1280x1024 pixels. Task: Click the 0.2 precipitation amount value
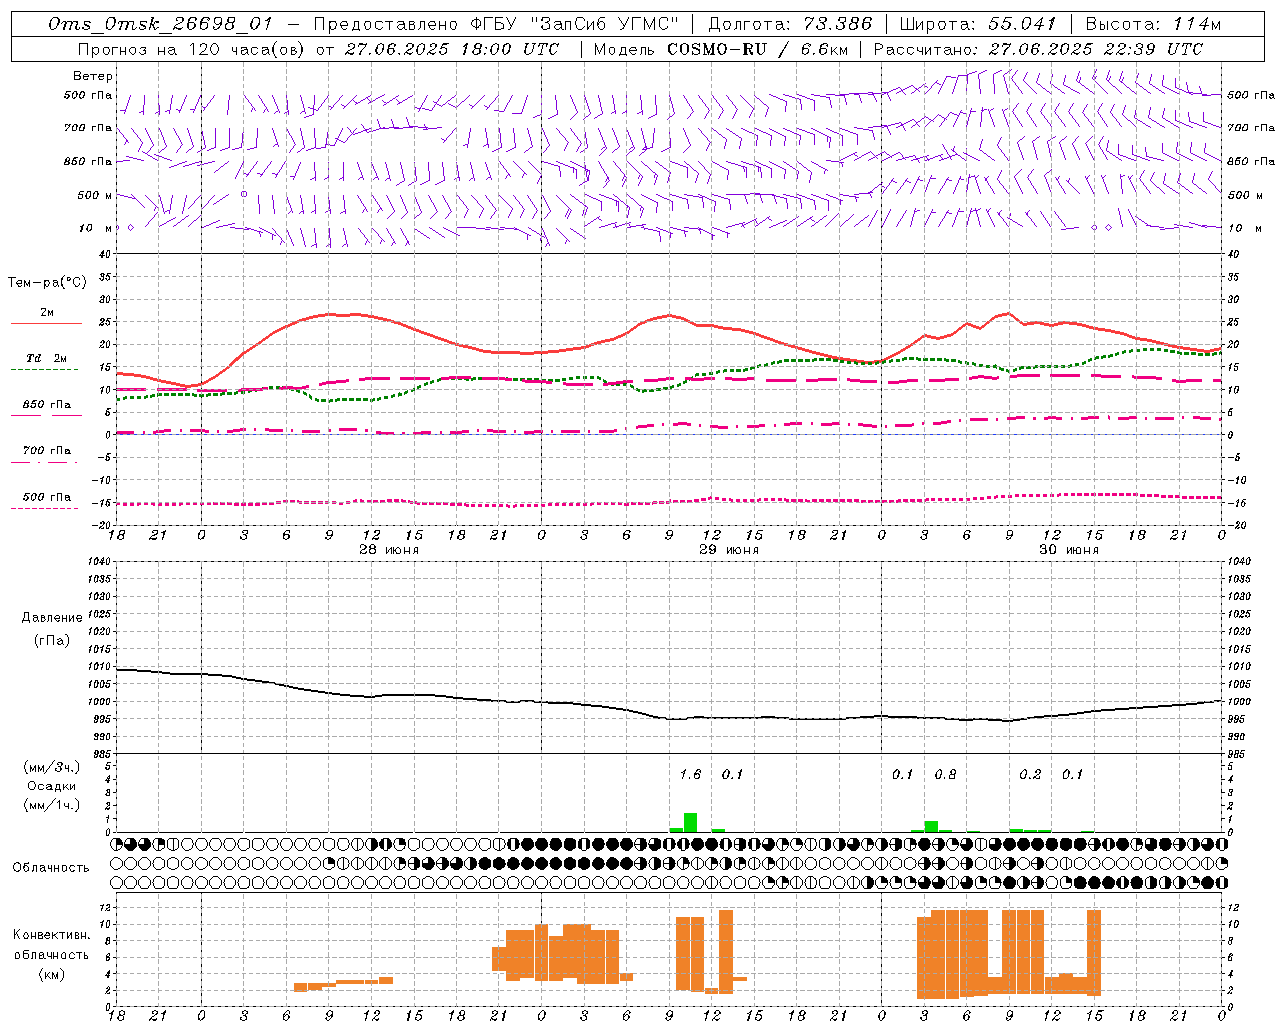click(x=1030, y=775)
